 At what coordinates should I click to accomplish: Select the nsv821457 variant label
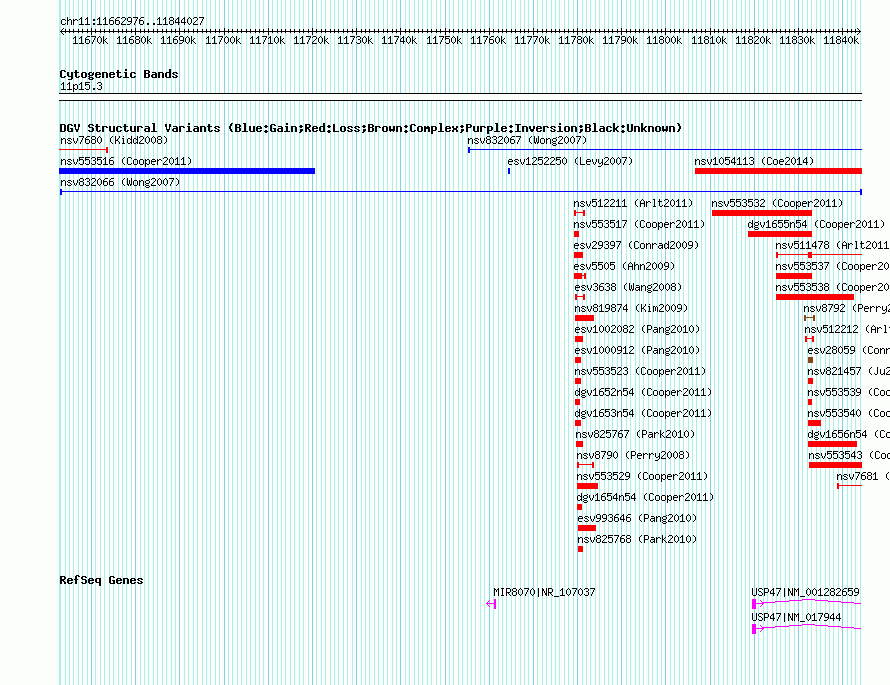pyautogui.click(x=848, y=371)
